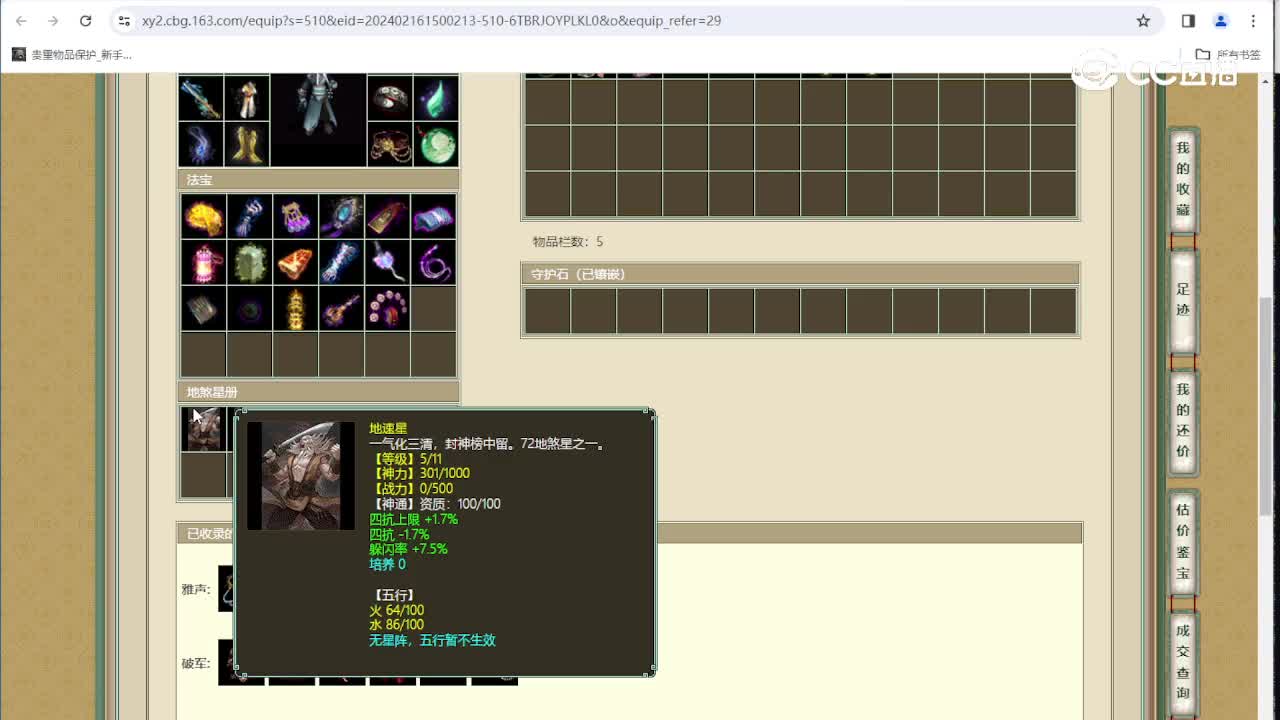Click the 破军 row label
This screenshot has height=720, width=1280.
click(195, 662)
